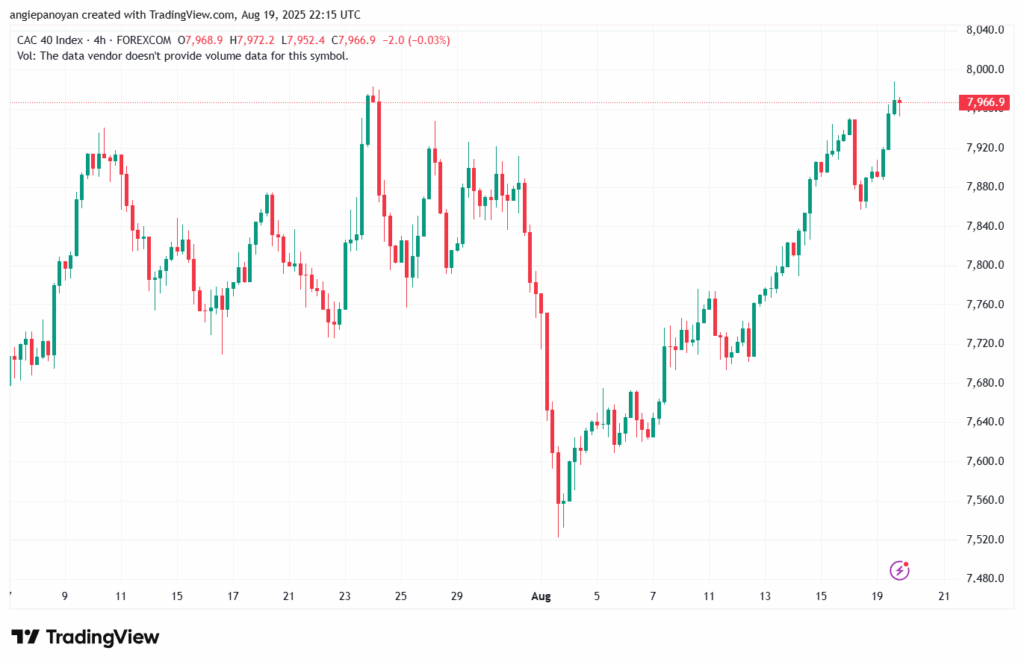Click the 7,520.0 label on price axis

point(984,540)
